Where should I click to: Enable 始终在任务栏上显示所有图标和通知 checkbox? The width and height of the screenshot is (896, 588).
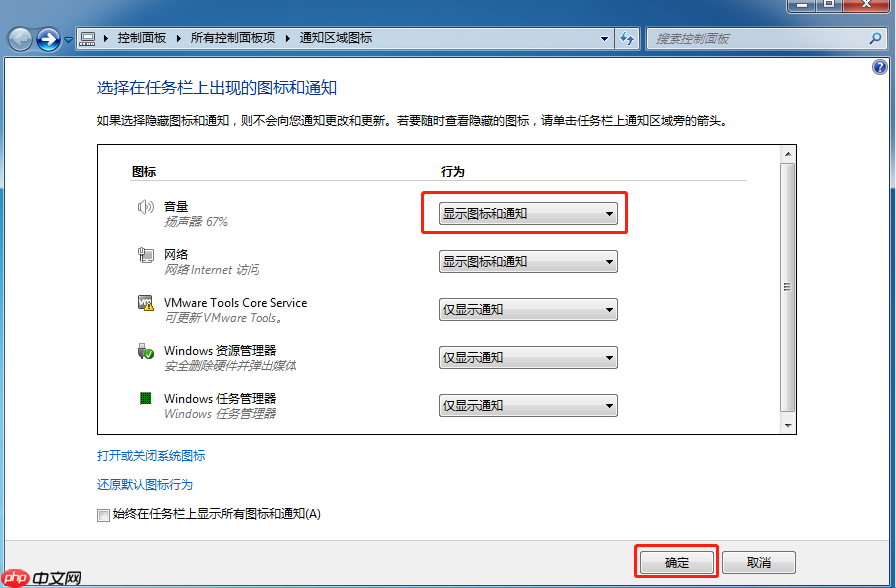coord(103,514)
